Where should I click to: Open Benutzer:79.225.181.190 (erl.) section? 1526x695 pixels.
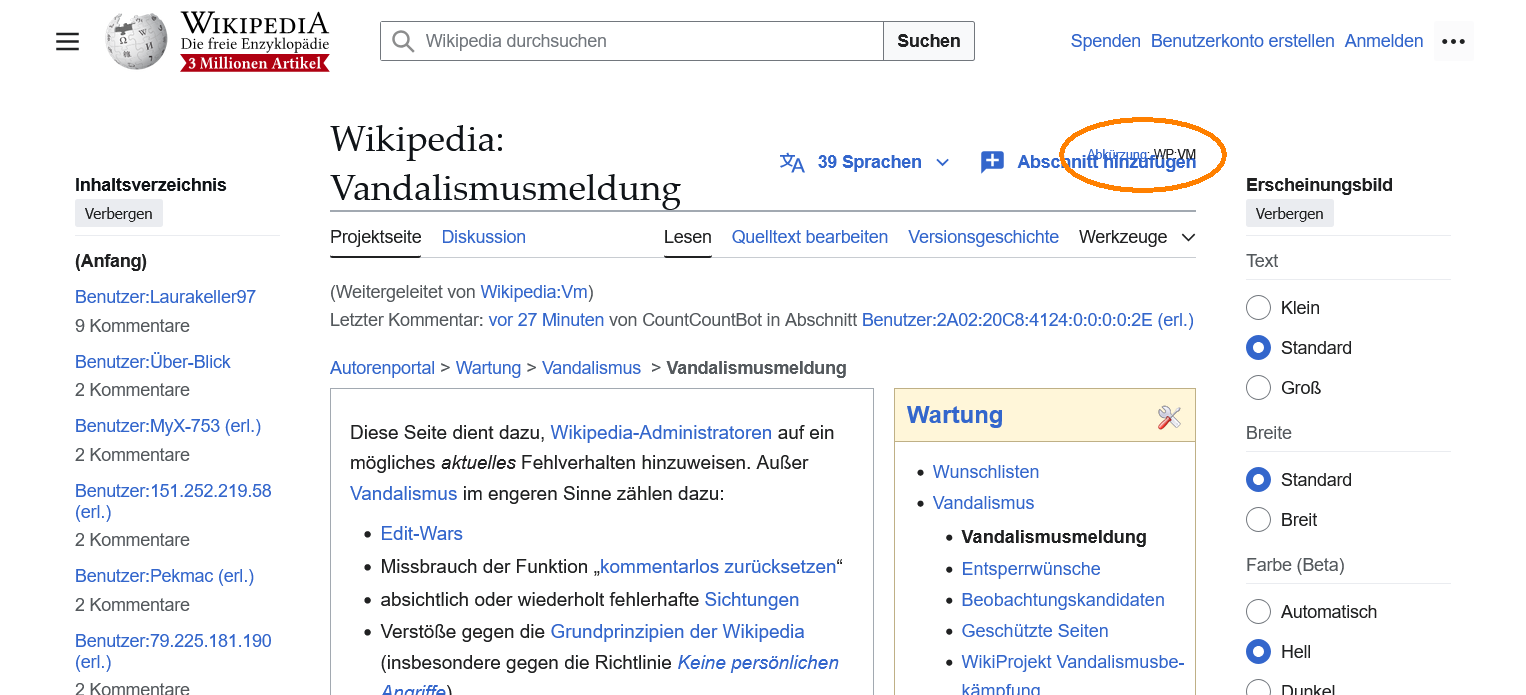pyautogui.click(x=173, y=651)
